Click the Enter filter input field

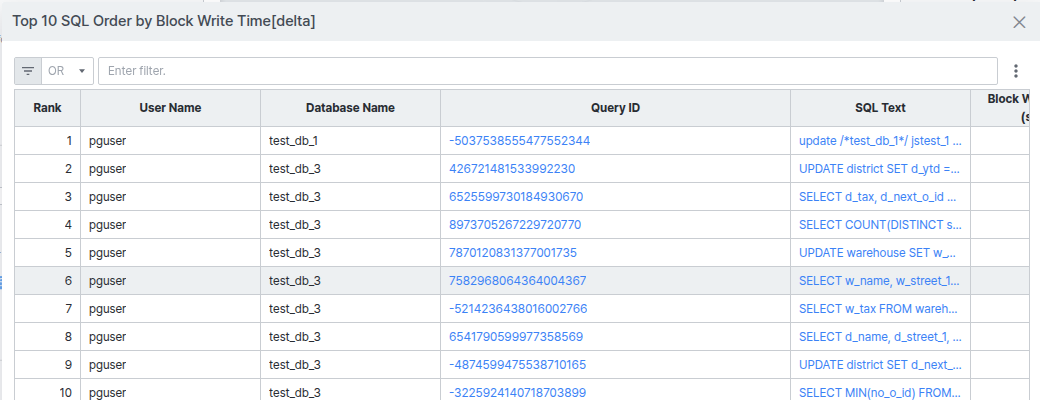point(548,71)
